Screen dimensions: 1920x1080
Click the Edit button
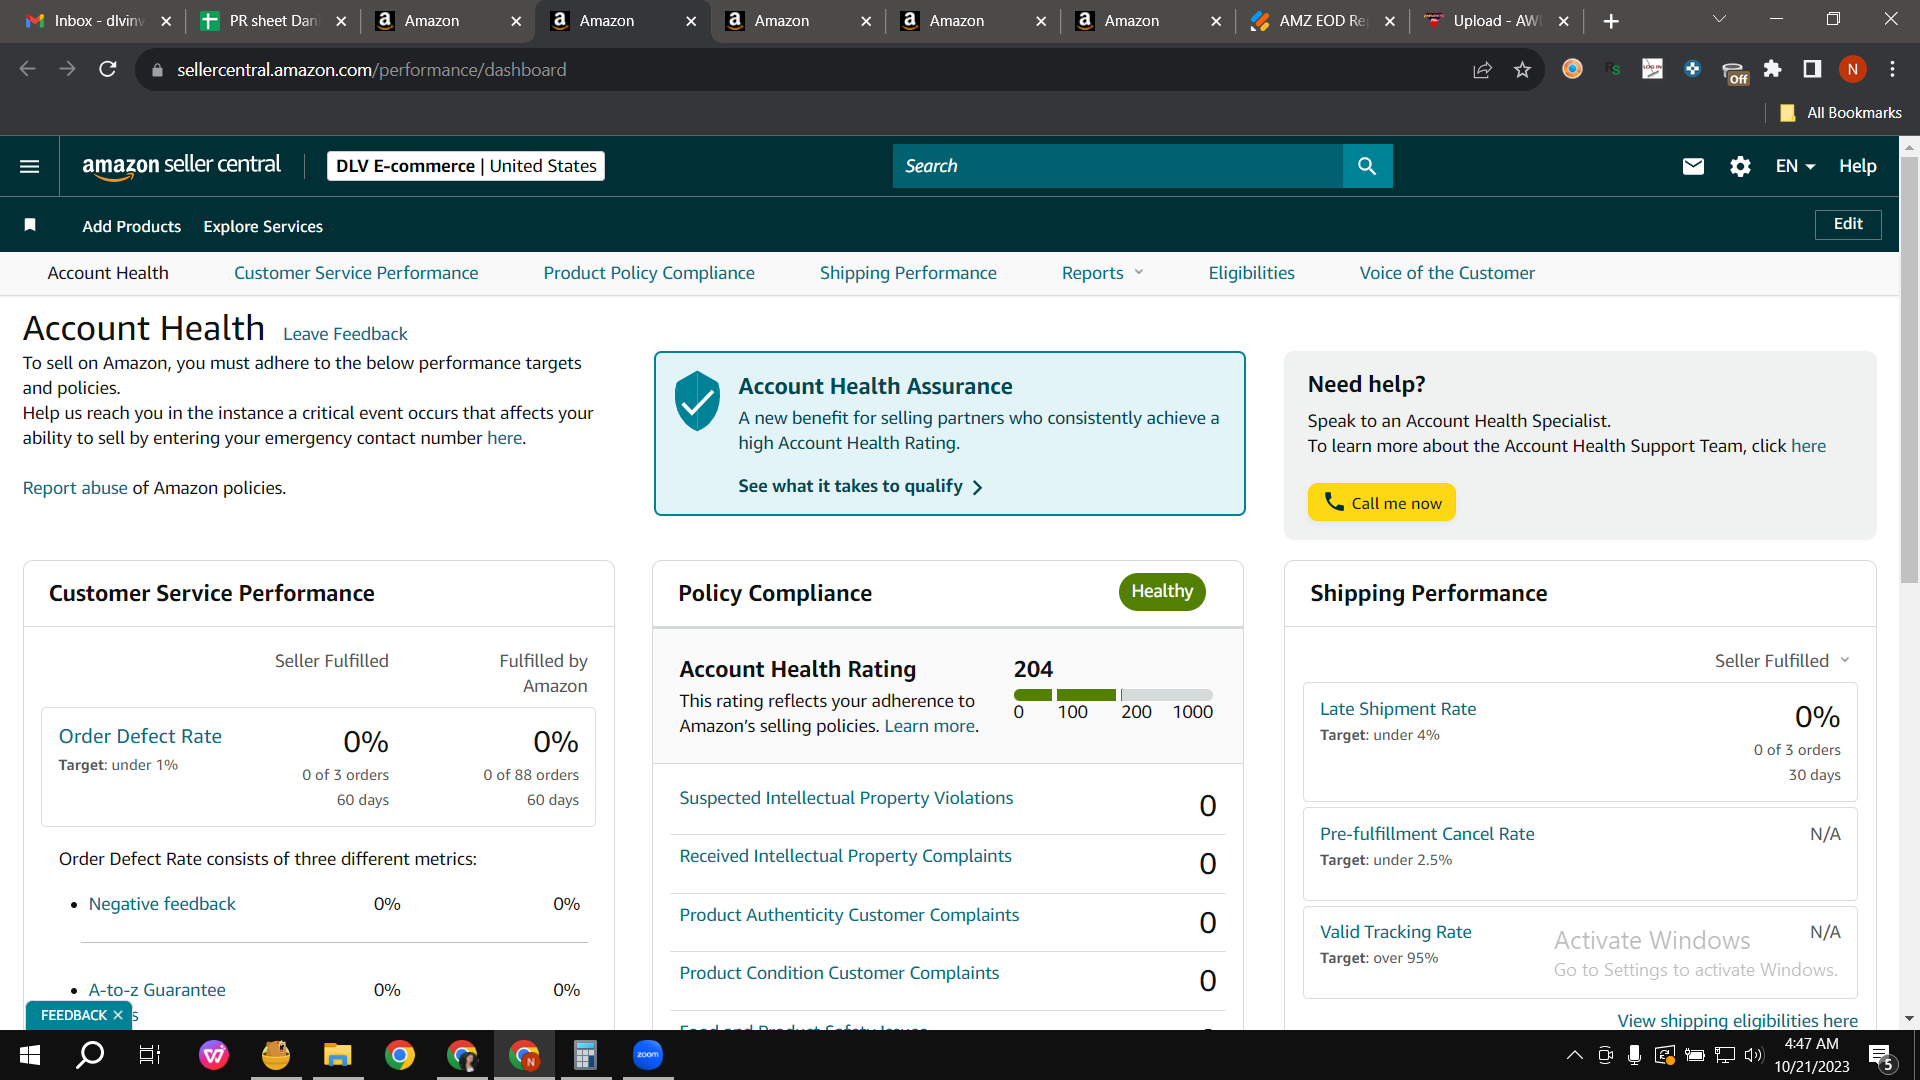coord(1848,224)
